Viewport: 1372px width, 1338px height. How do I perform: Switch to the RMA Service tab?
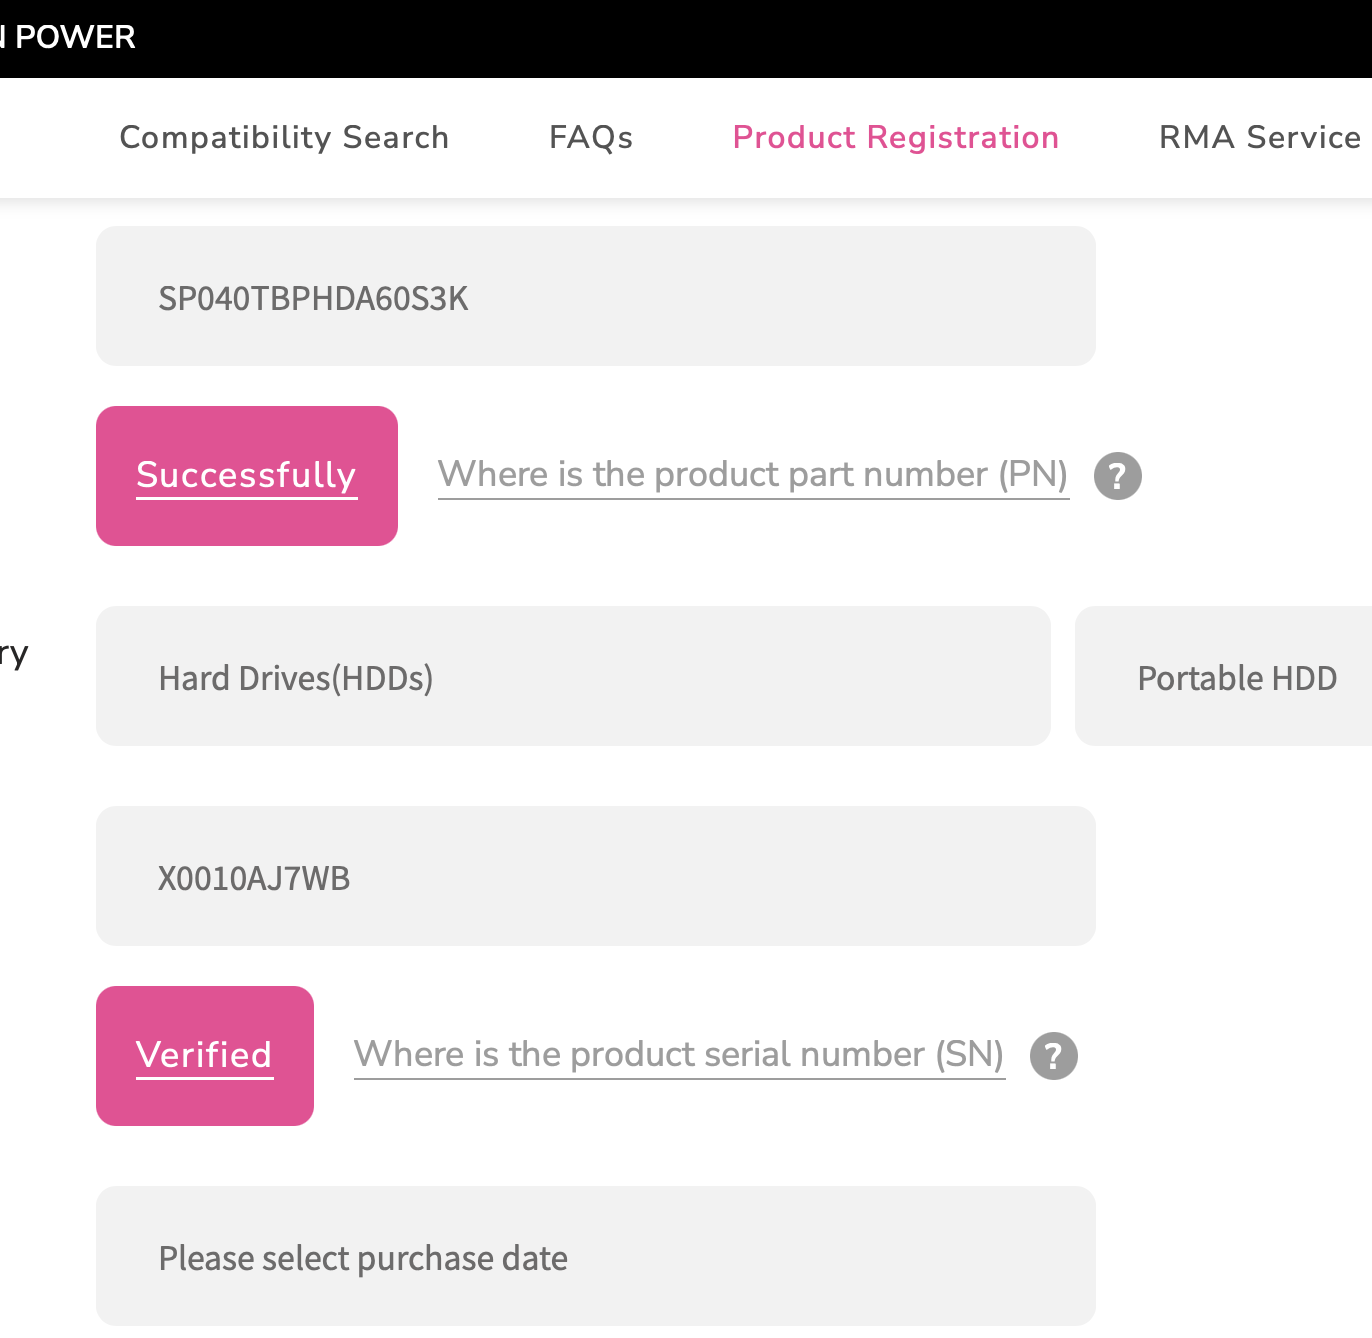[1259, 137]
